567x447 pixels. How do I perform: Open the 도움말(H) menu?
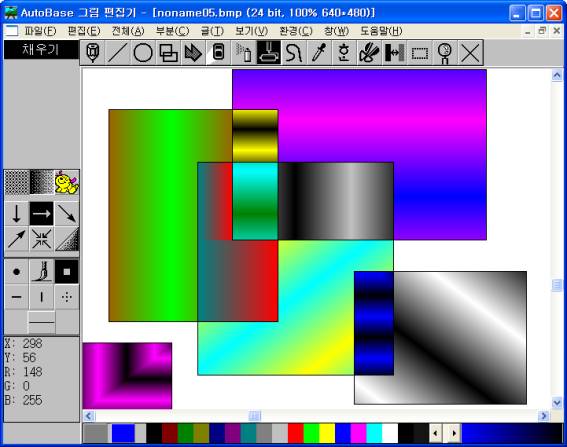pos(381,31)
